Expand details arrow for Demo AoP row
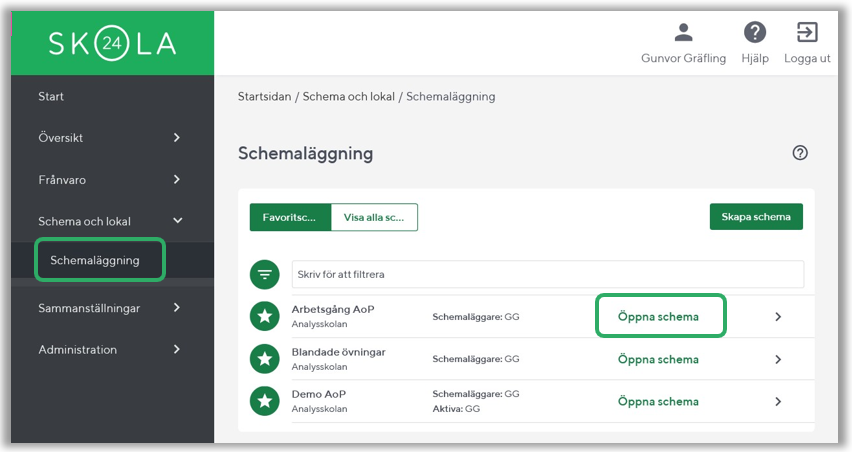The width and height of the screenshot is (852, 452). click(778, 401)
